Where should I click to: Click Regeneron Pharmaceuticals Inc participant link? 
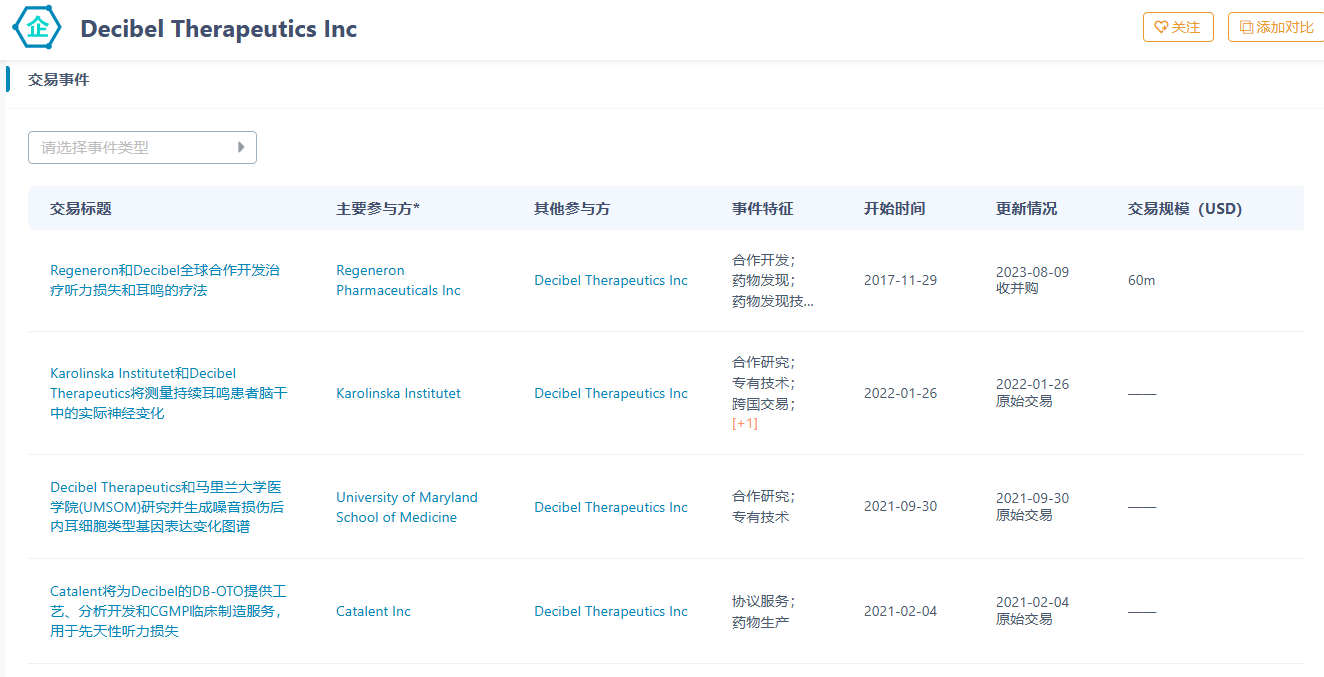tap(398, 280)
